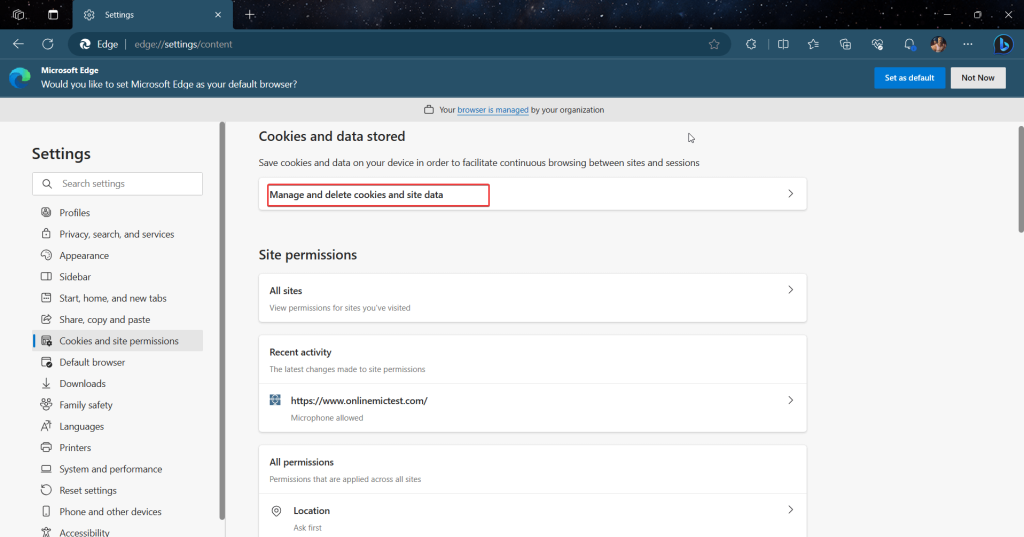The height and width of the screenshot is (537, 1024).
Task: Open Sidebar settings
Action: pos(118,277)
